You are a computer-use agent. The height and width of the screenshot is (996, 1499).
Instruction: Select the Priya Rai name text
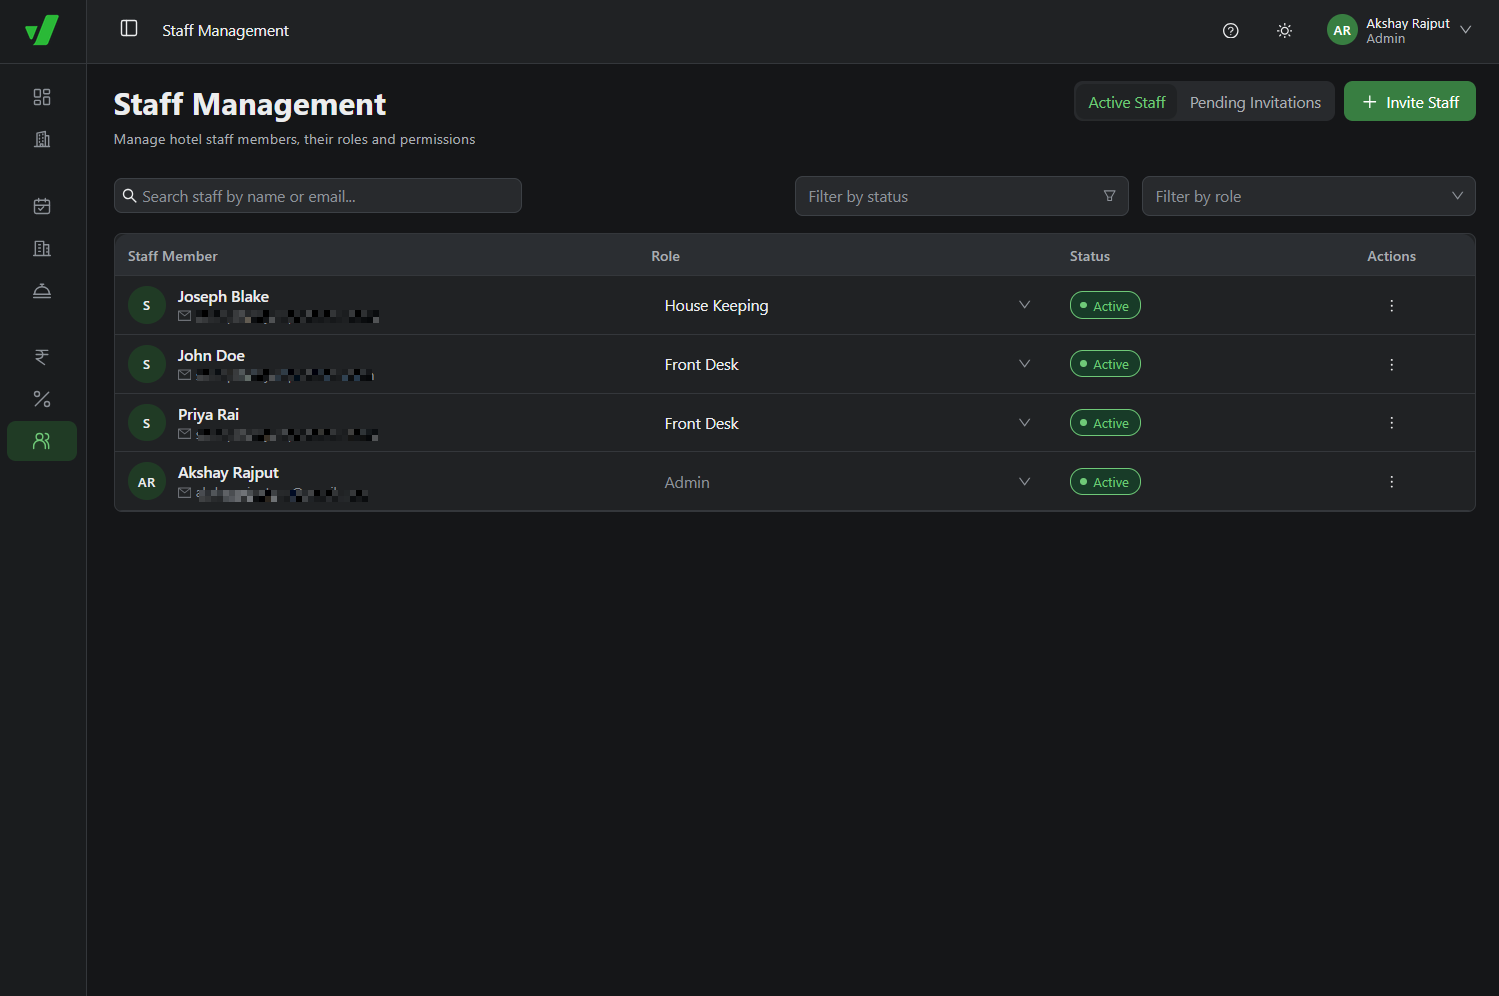point(208,415)
